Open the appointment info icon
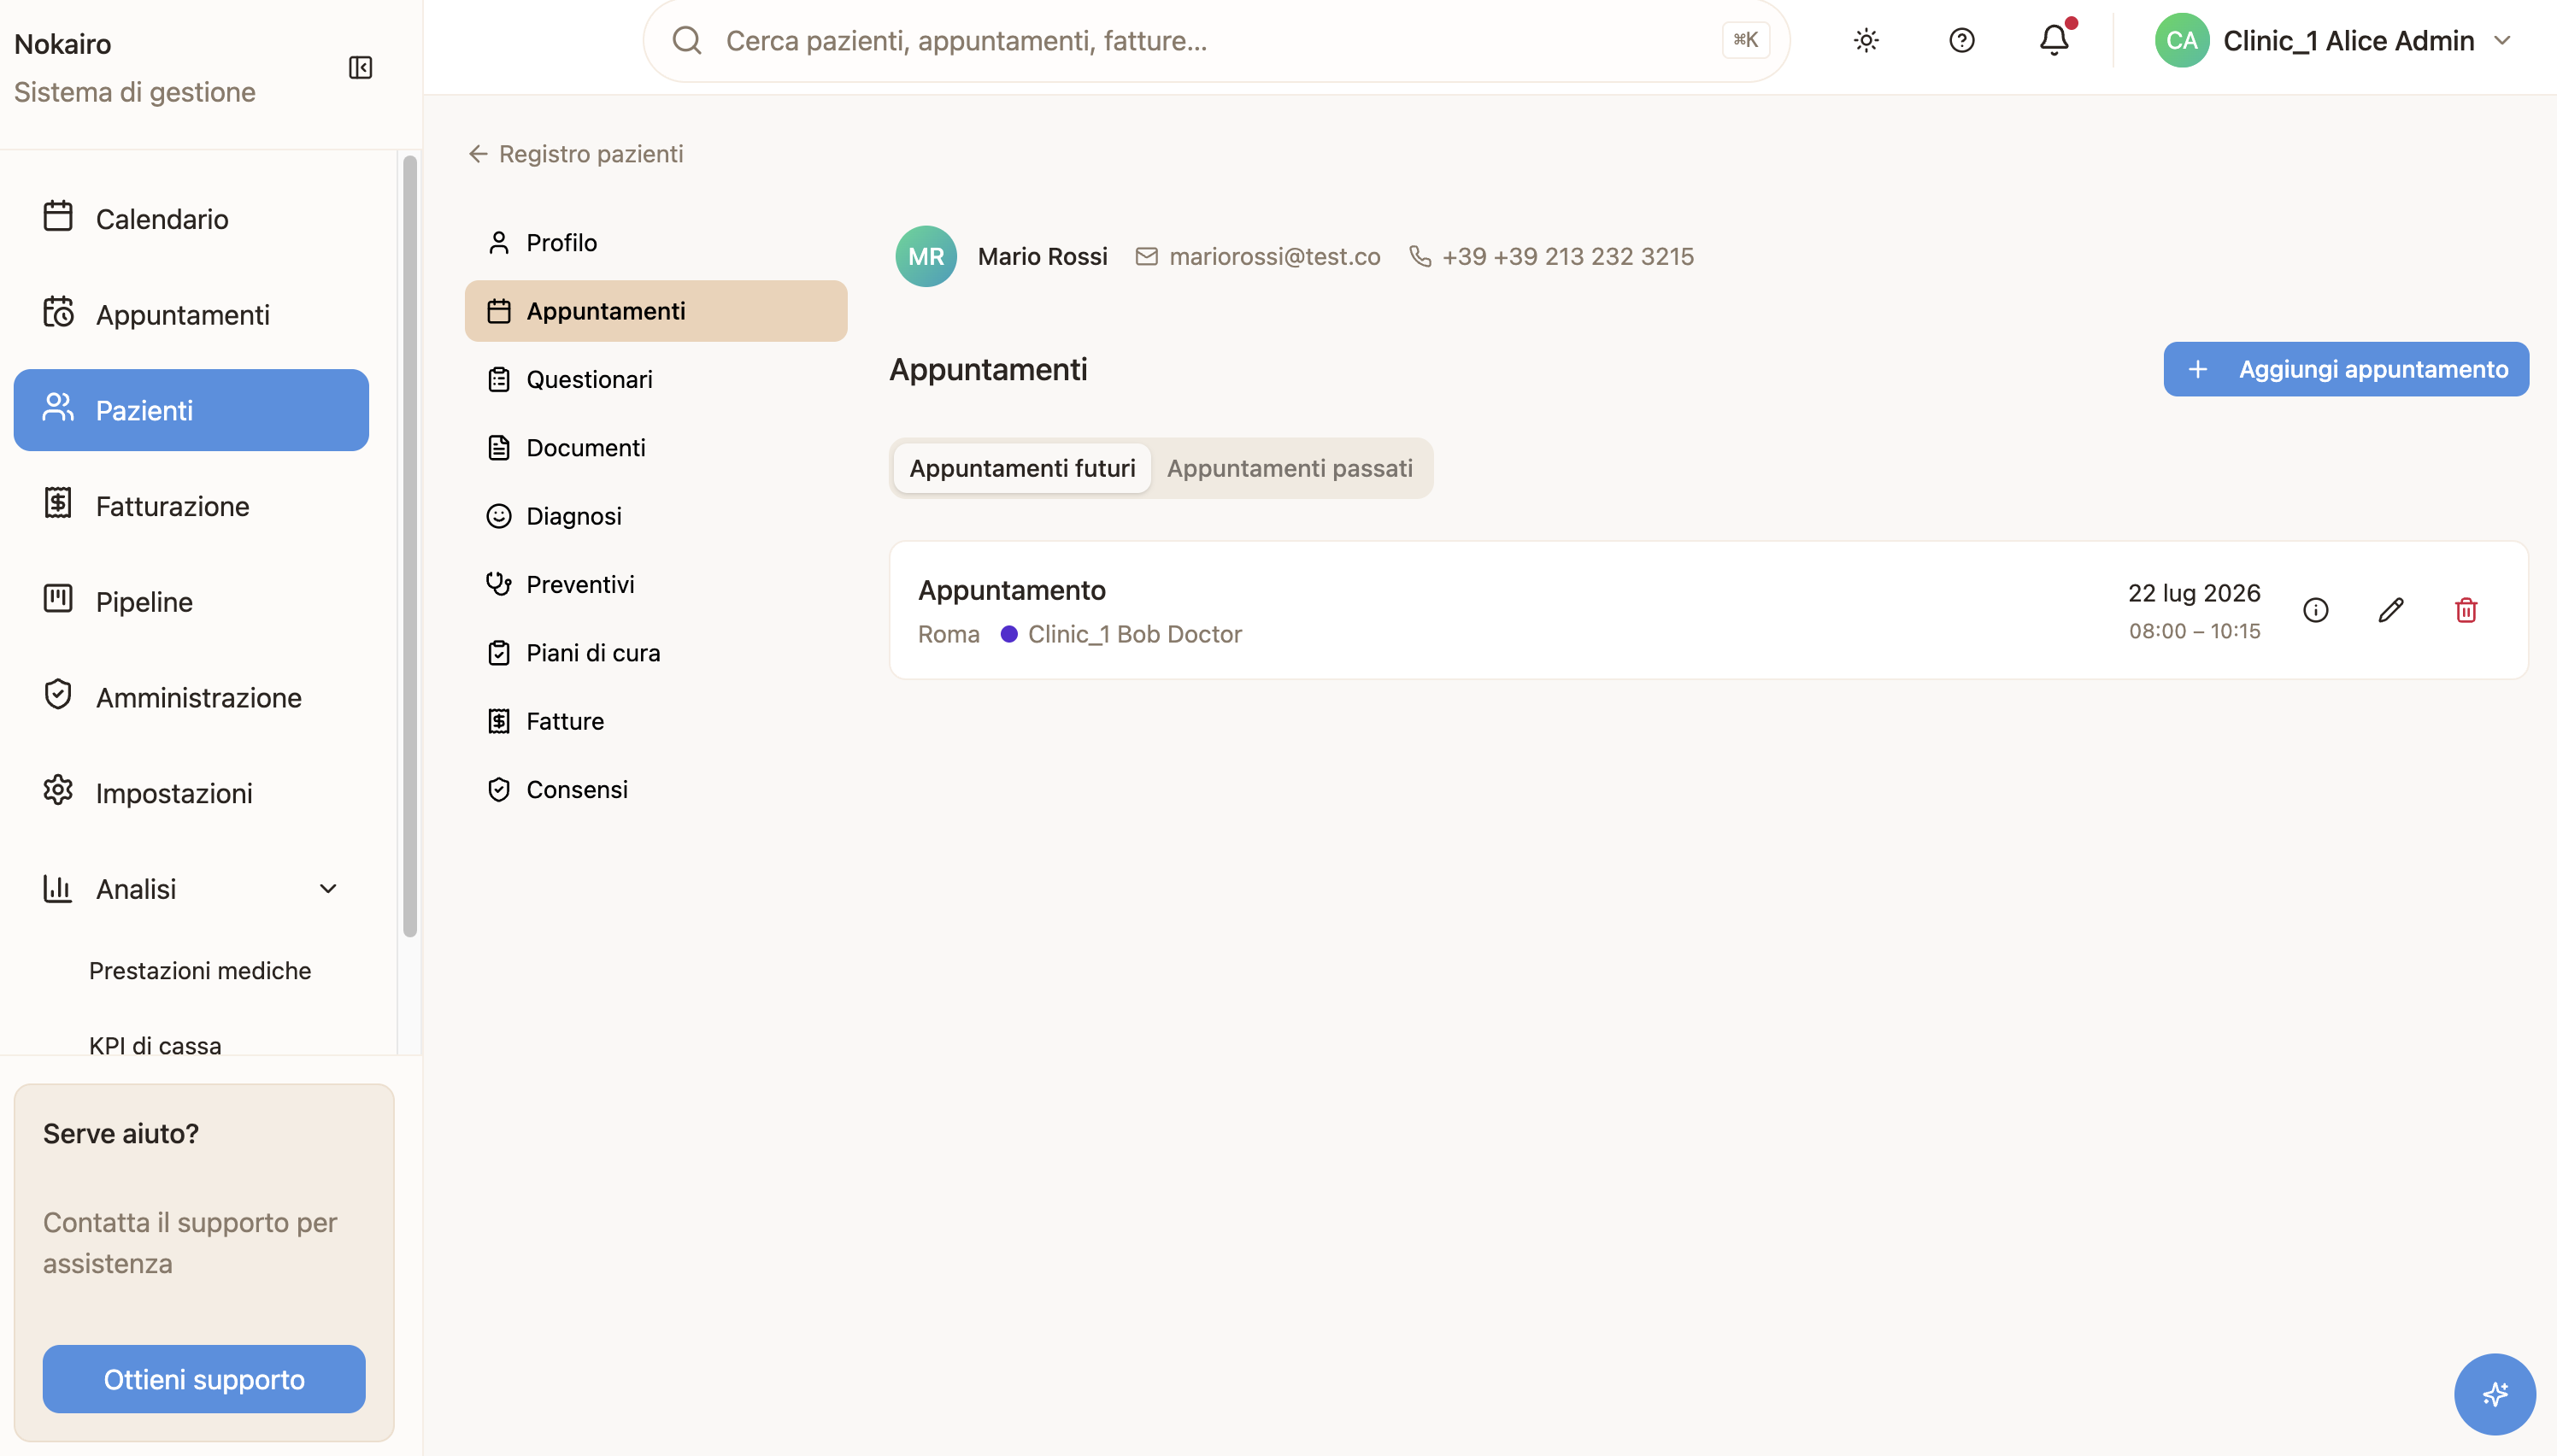This screenshot has height=1456, width=2557. click(x=2316, y=610)
